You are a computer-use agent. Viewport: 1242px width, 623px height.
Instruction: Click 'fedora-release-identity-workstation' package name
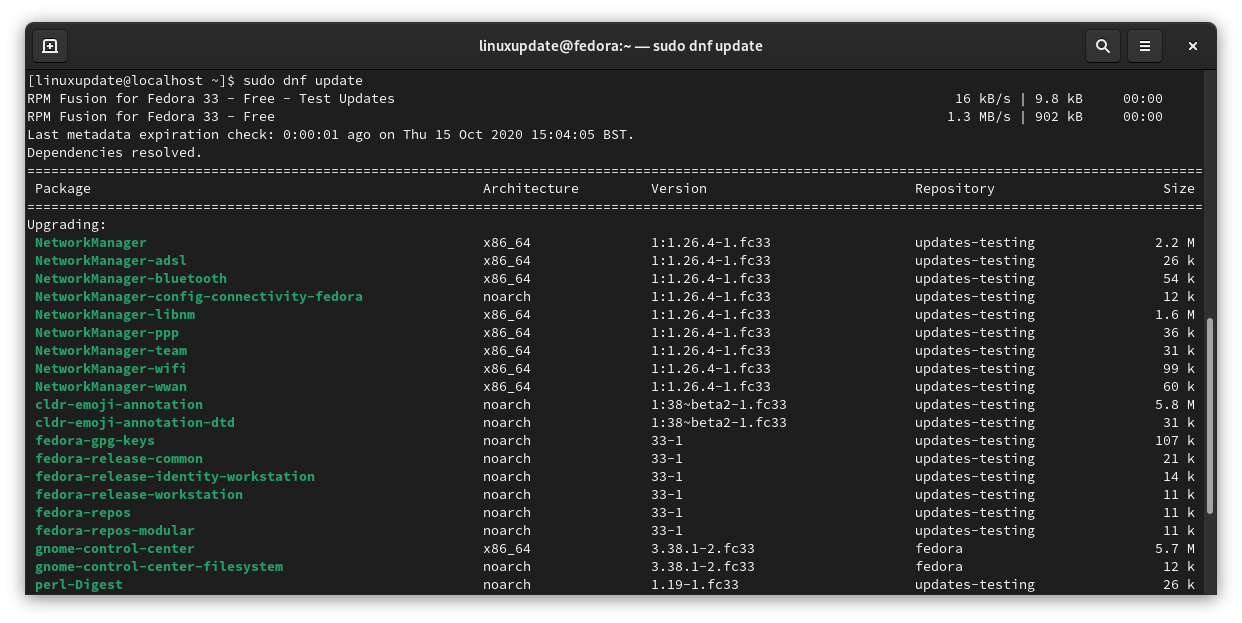(175, 476)
